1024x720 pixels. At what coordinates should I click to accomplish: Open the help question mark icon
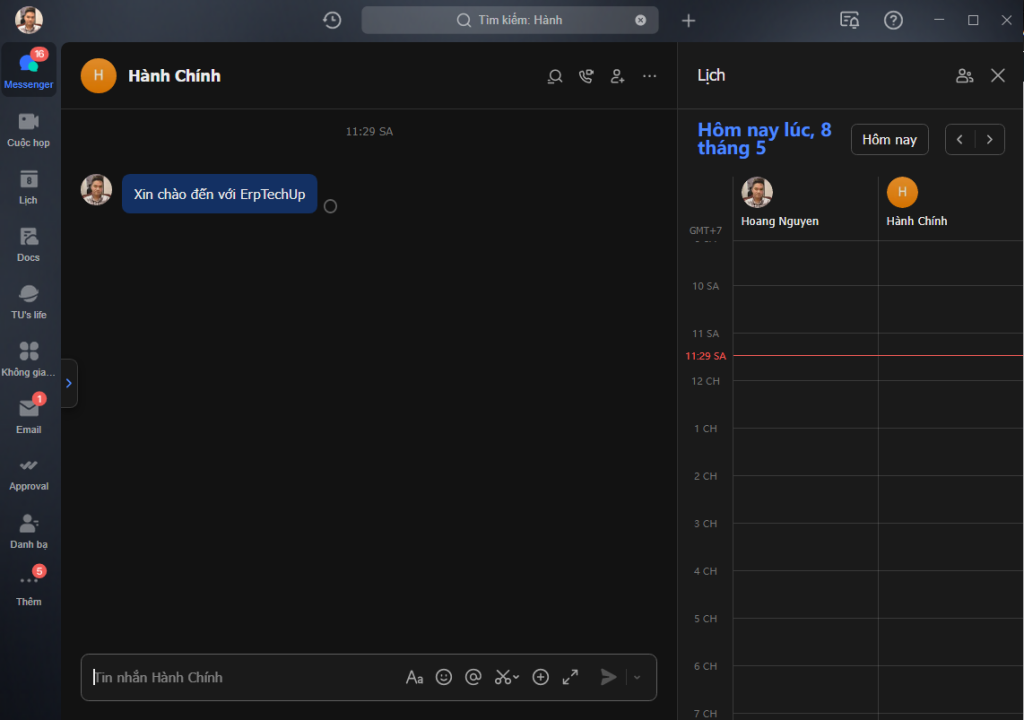pyautogui.click(x=893, y=20)
